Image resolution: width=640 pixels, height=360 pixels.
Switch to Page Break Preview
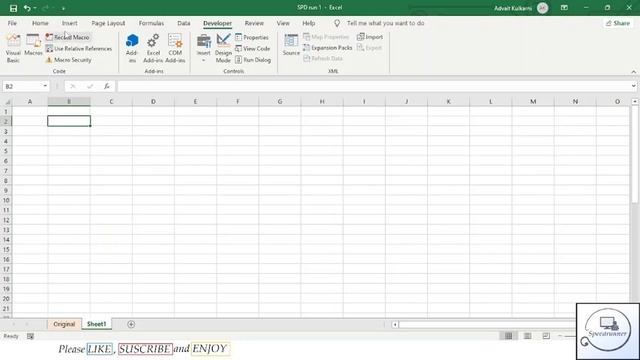tap(546, 336)
